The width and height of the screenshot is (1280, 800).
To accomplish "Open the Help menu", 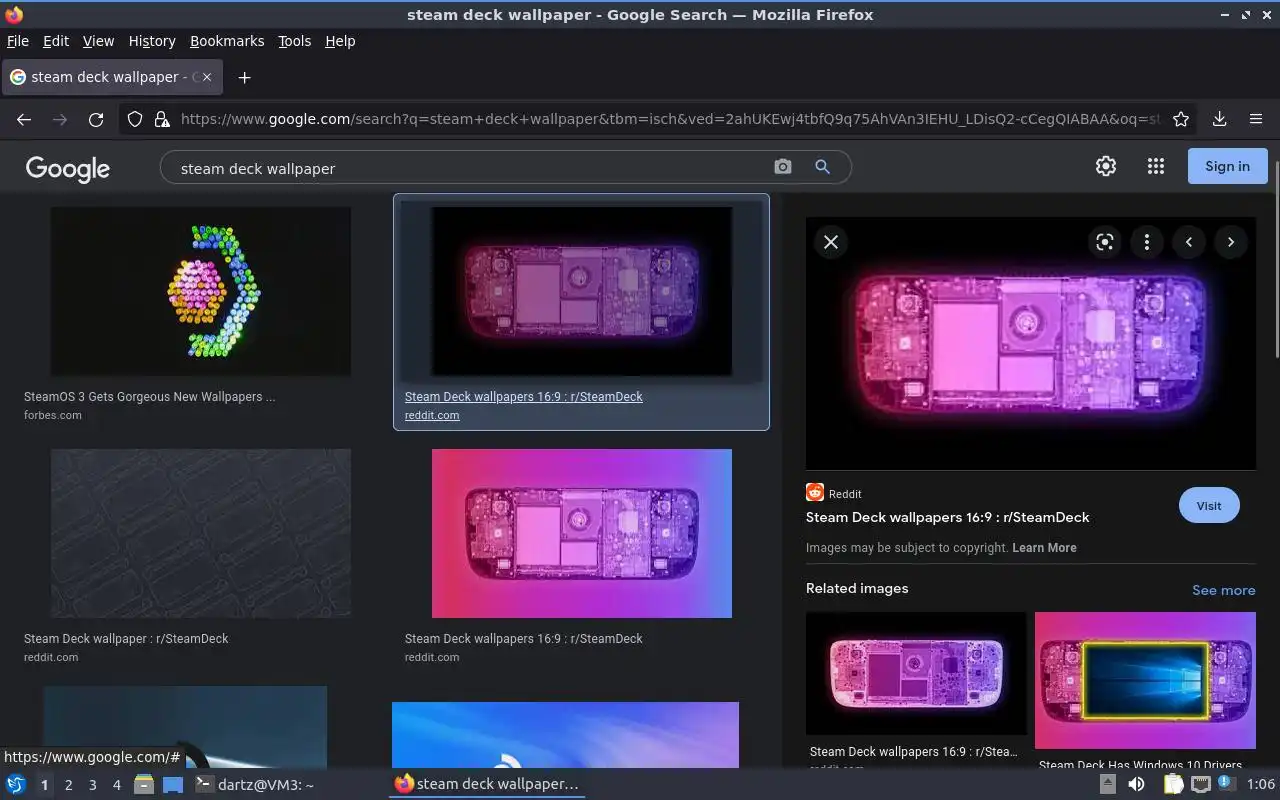I will (340, 41).
